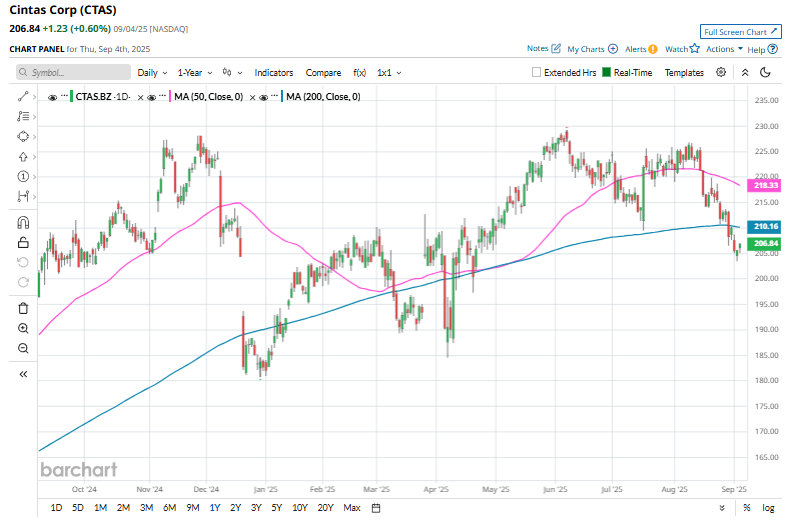Open chart settings gear
Viewport: 787px width, 527px height.
tap(721, 72)
